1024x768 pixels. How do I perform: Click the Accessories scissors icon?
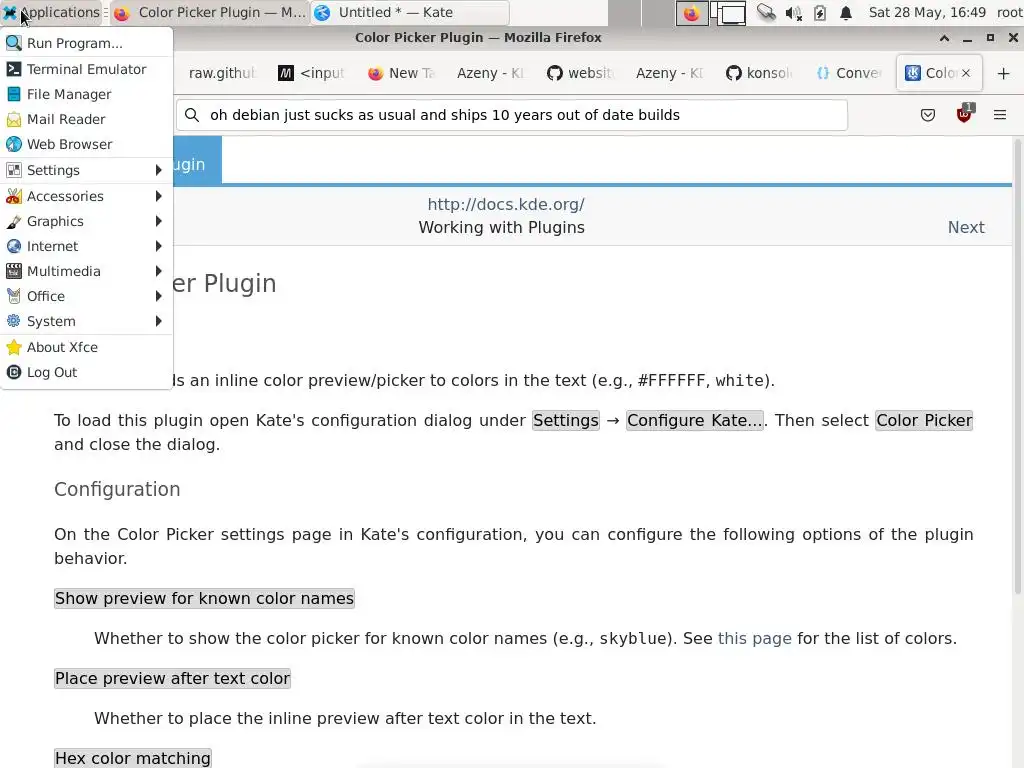[14, 196]
